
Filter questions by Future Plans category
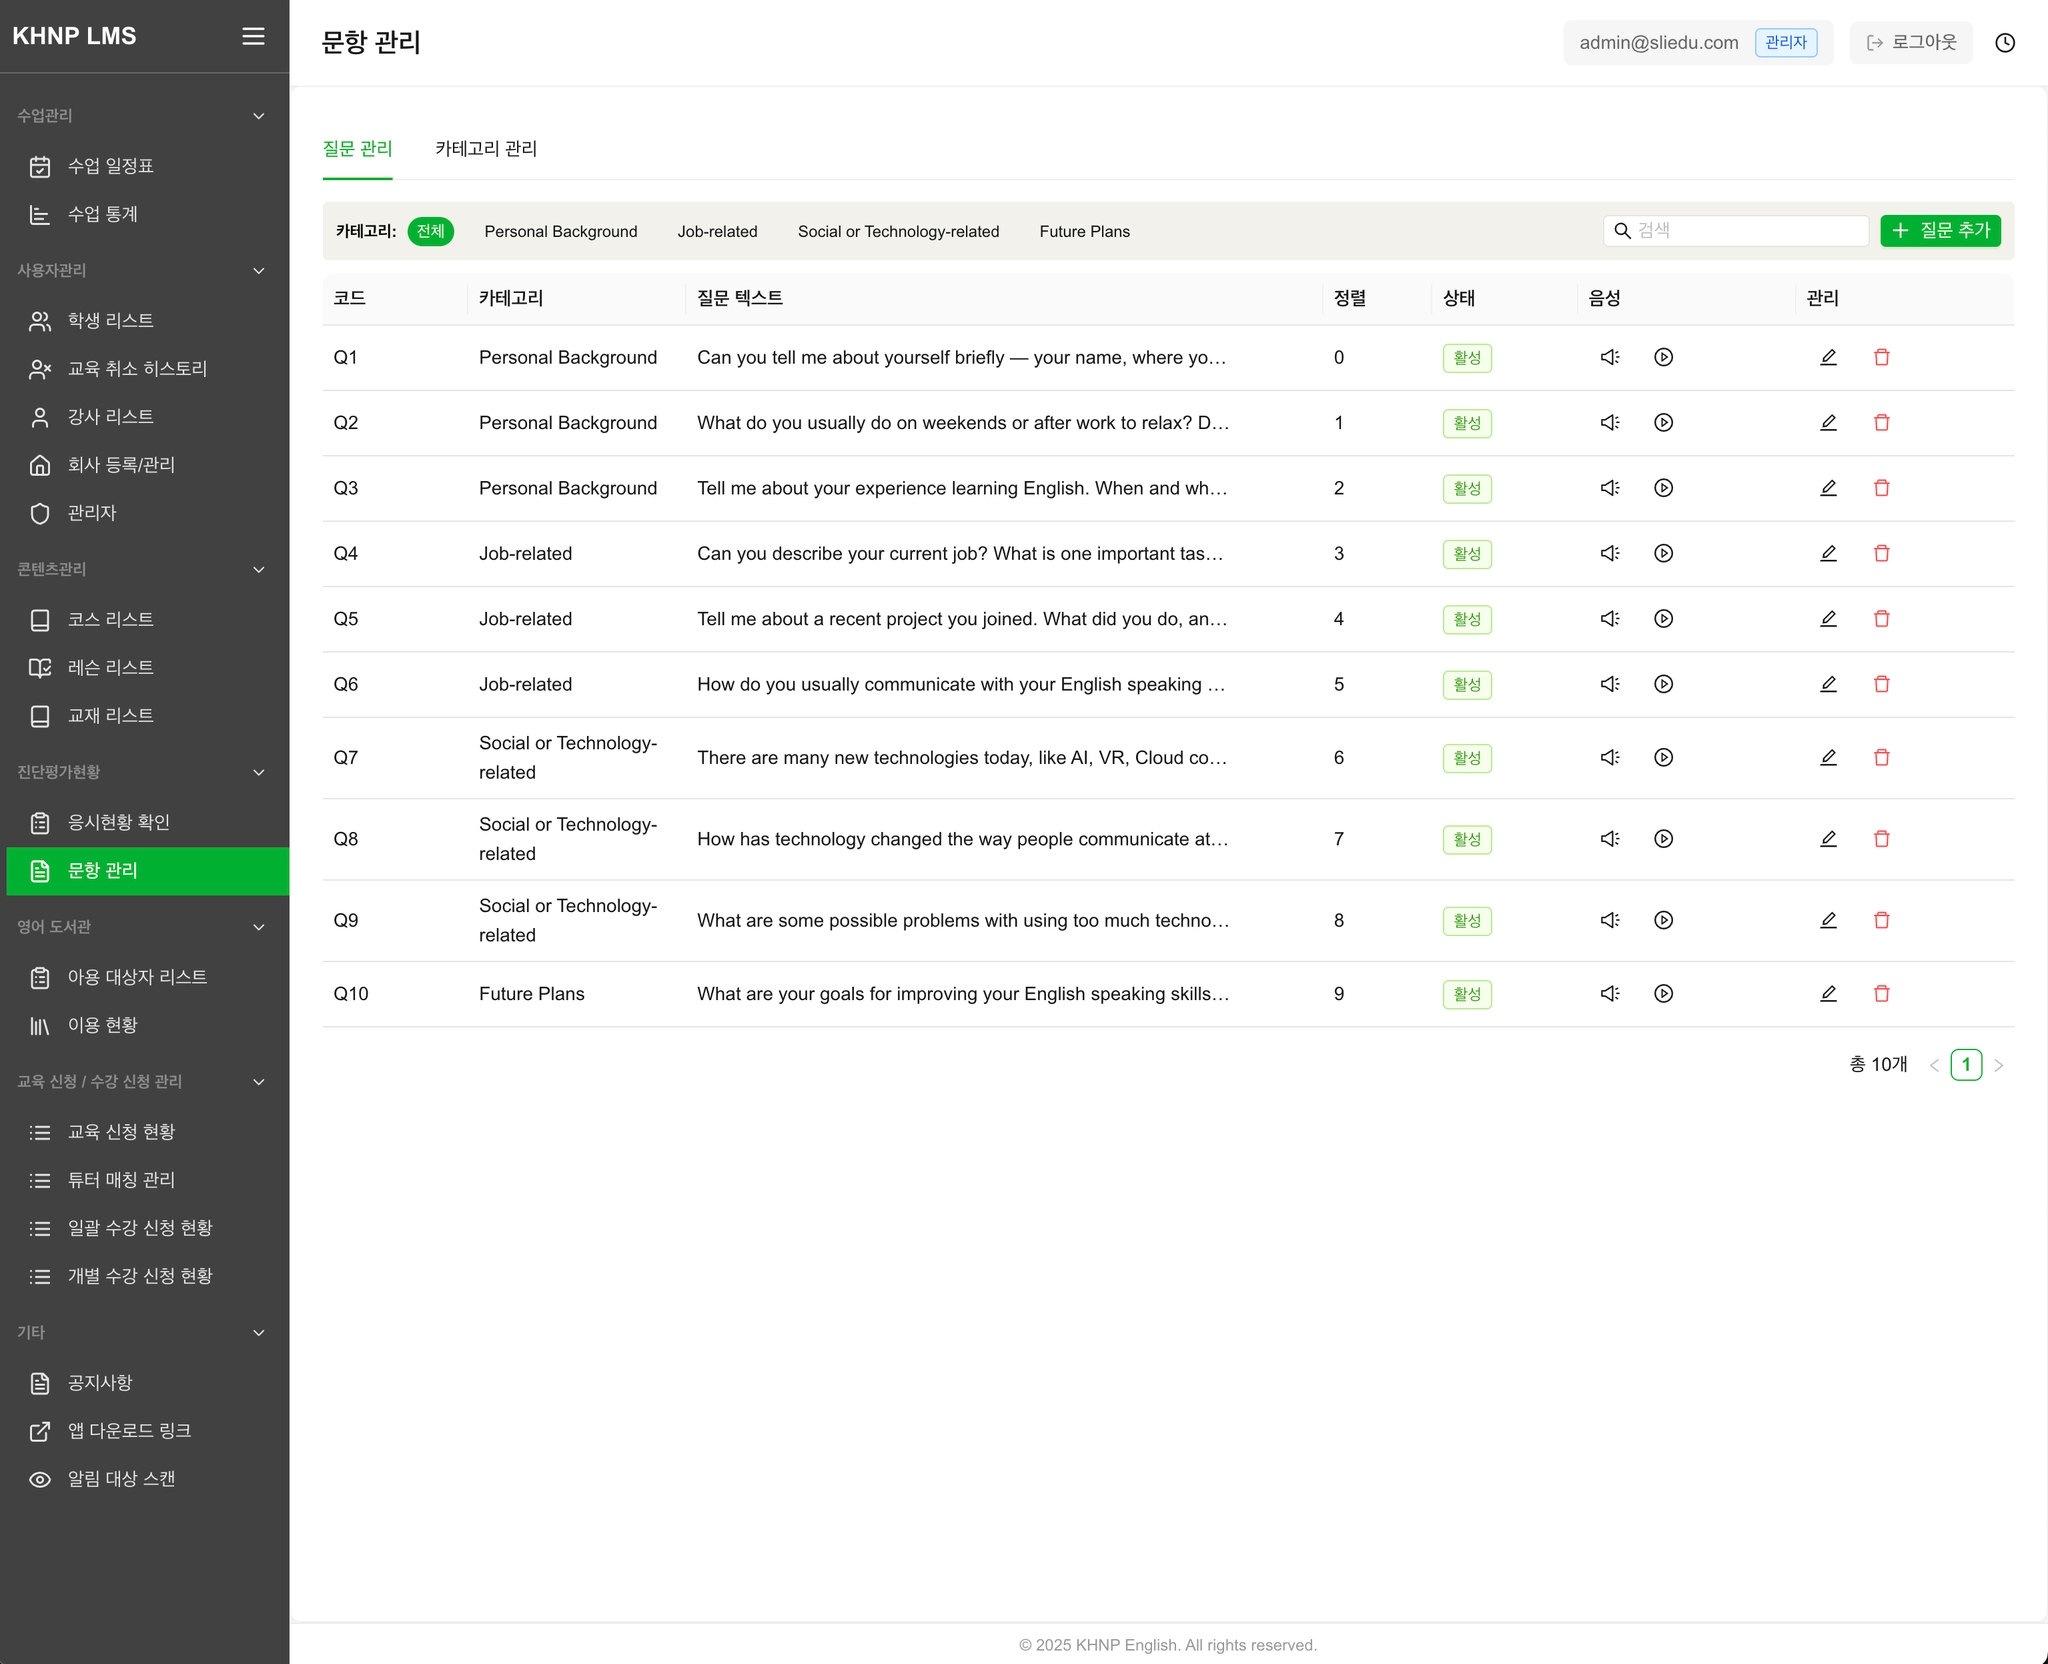pos(1084,231)
